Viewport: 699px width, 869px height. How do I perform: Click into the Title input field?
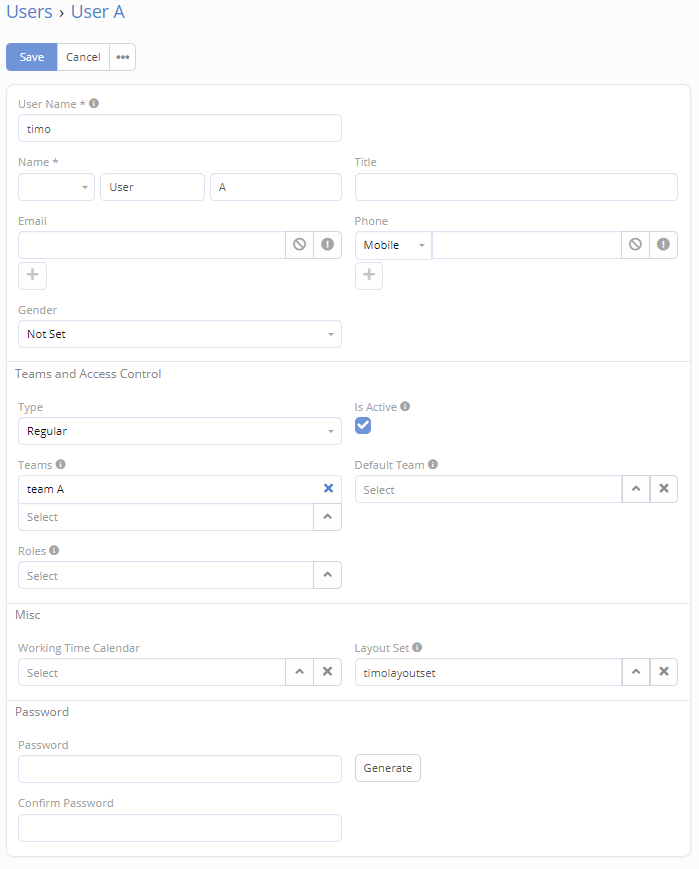tap(516, 187)
